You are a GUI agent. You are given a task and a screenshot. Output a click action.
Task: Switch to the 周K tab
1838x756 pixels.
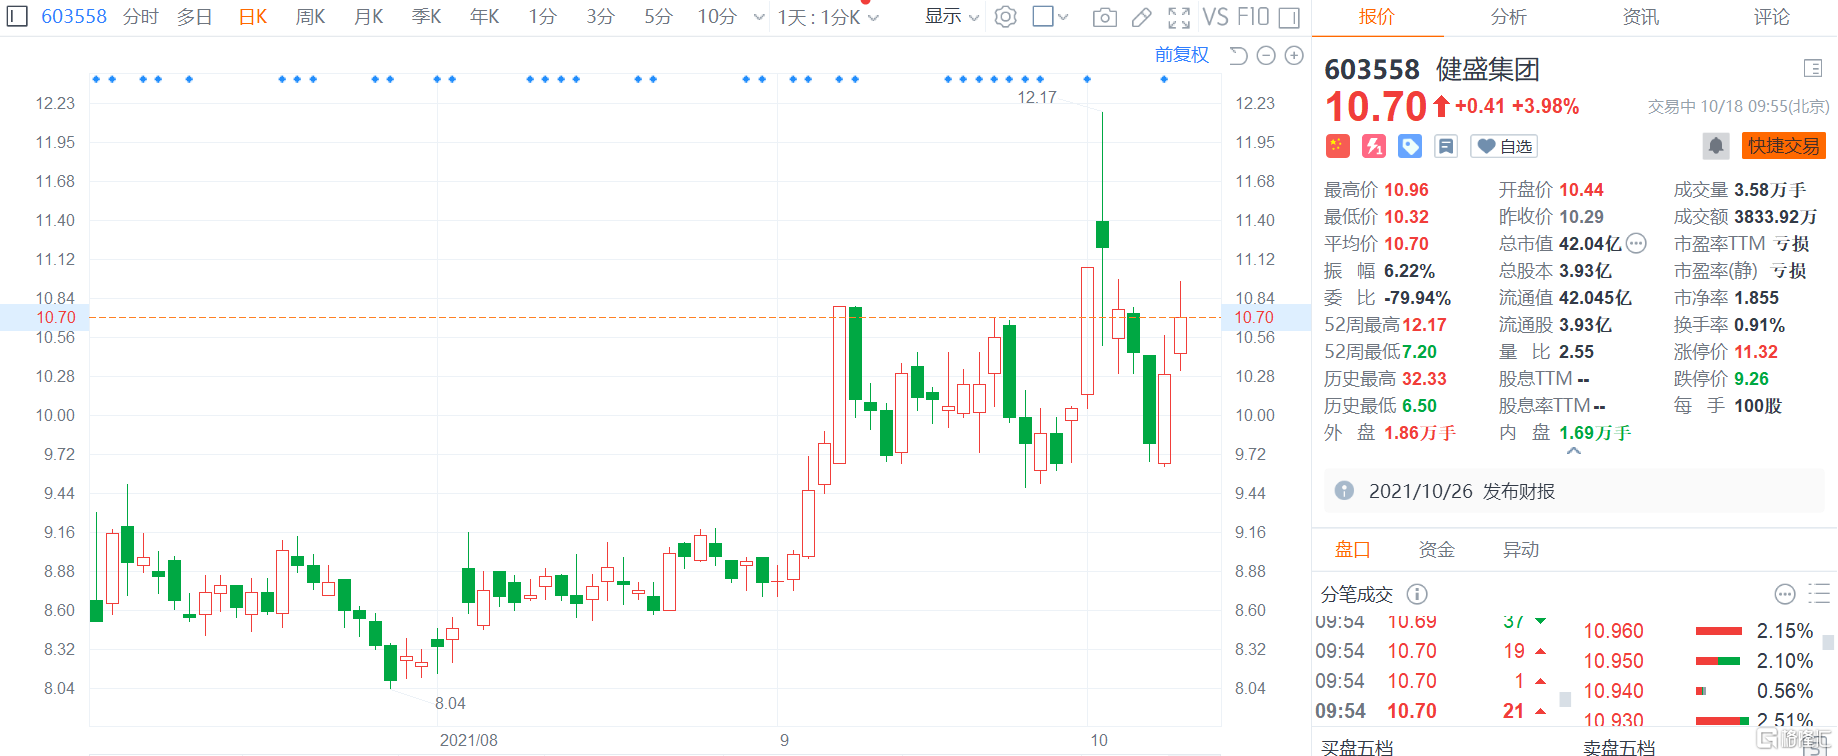(x=310, y=17)
